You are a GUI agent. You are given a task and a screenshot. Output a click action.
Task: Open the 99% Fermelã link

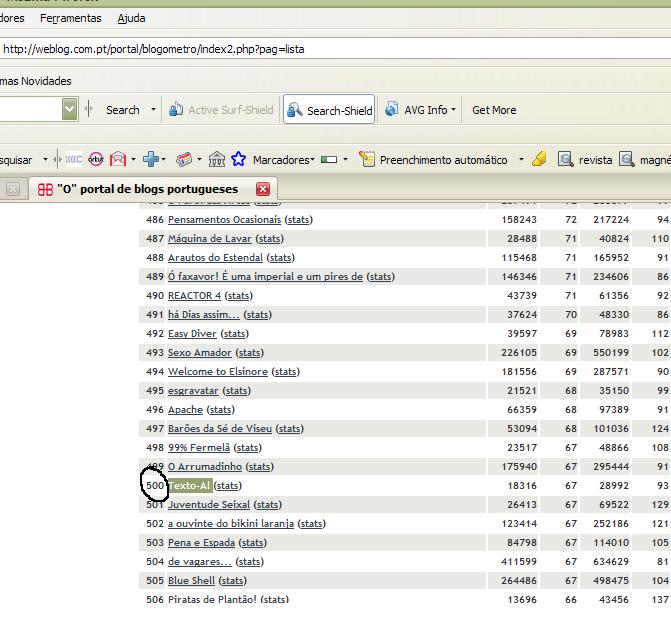coord(199,448)
